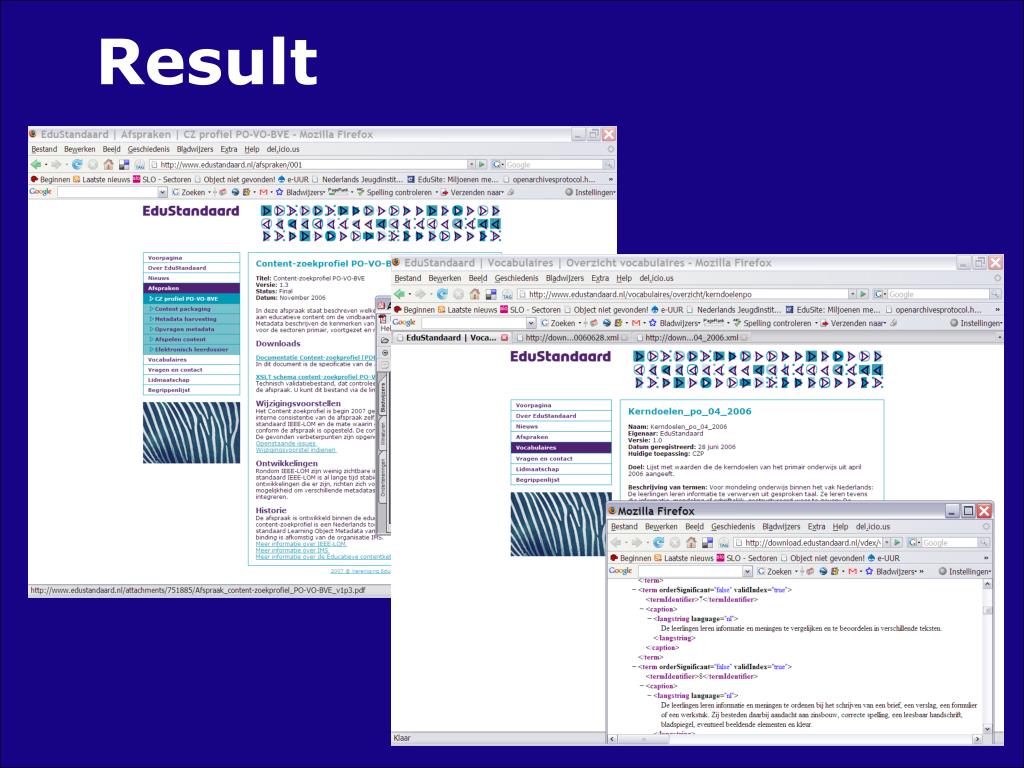This screenshot has width=1024, height=768.
Task: Click Documentatie Content-zoekprofiel download link
Action: click(x=316, y=357)
